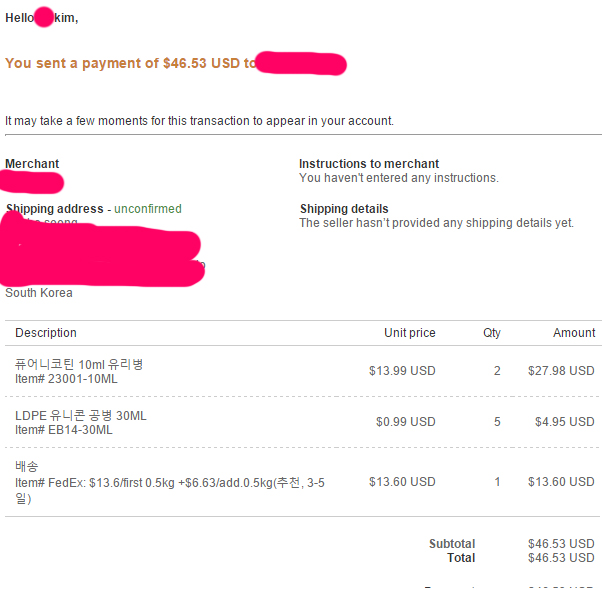The height and width of the screenshot is (590, 602).
Task: Click the FedEx shipping item description
Action: click(x=170, y=483)
